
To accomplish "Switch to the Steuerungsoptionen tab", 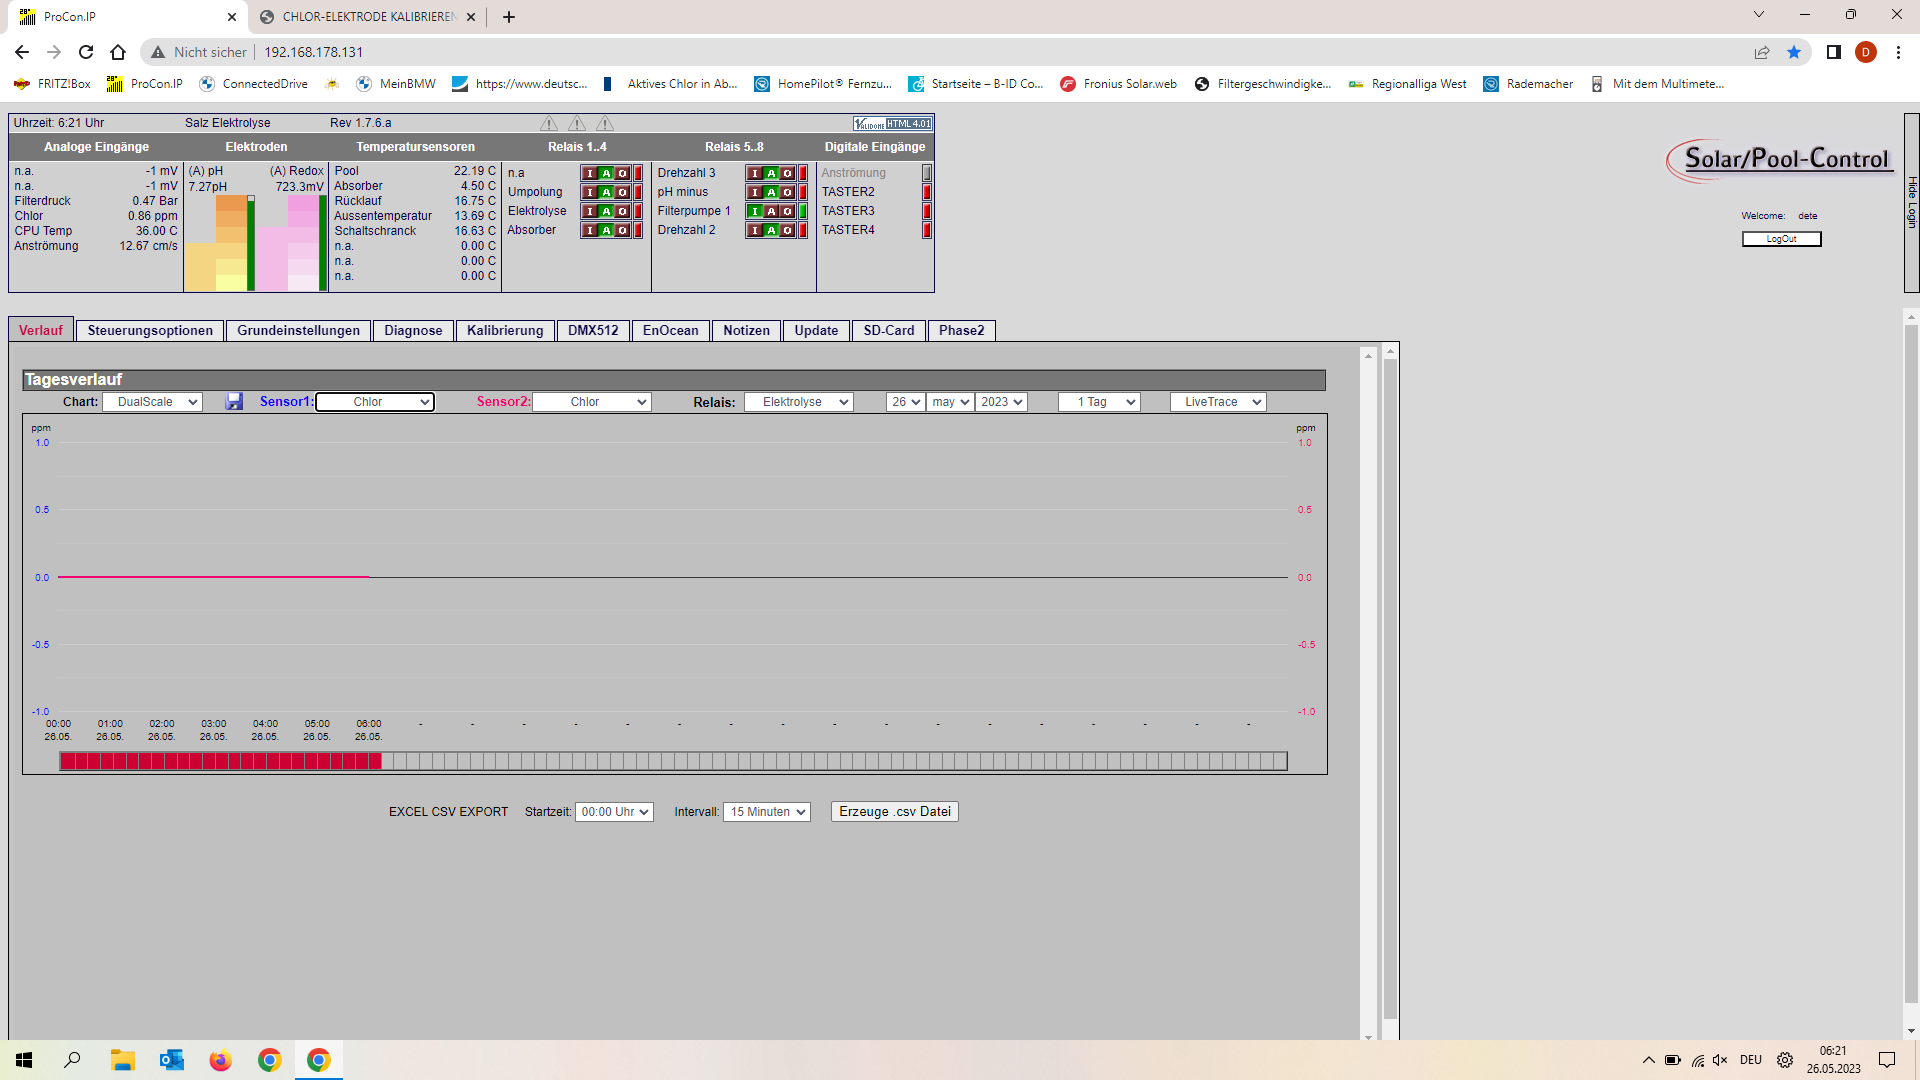I will (x=150, y=331).
